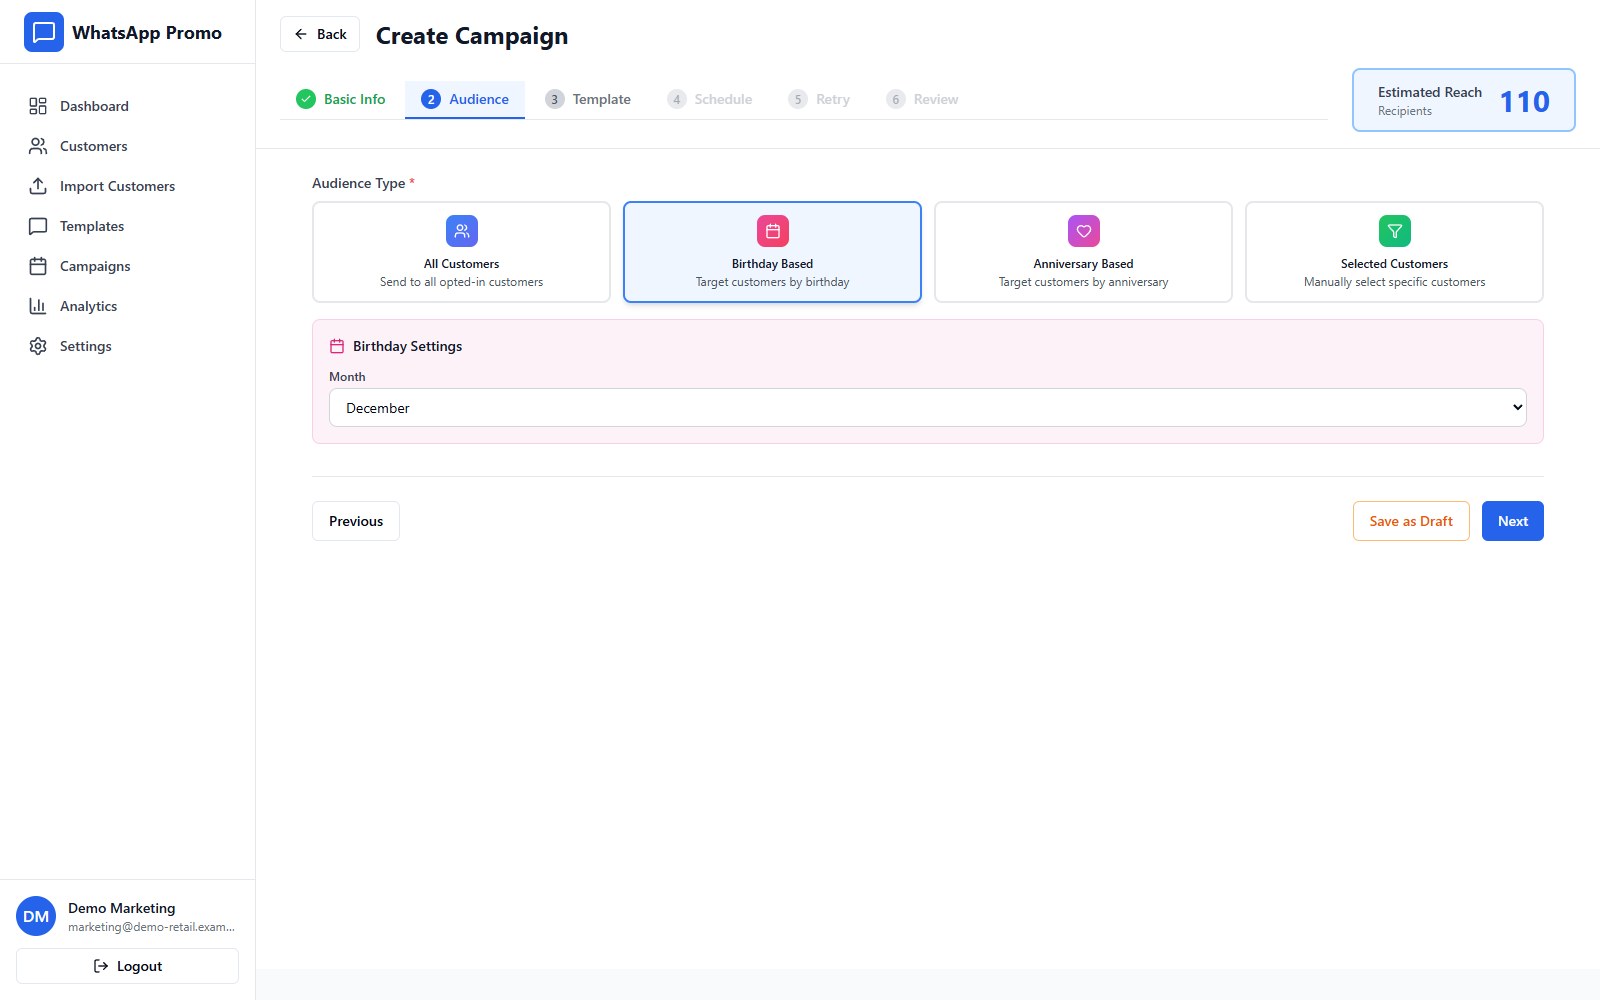Open Campaigns from the sidebar
This screenshot has height=1000, width=1600.
128,266
